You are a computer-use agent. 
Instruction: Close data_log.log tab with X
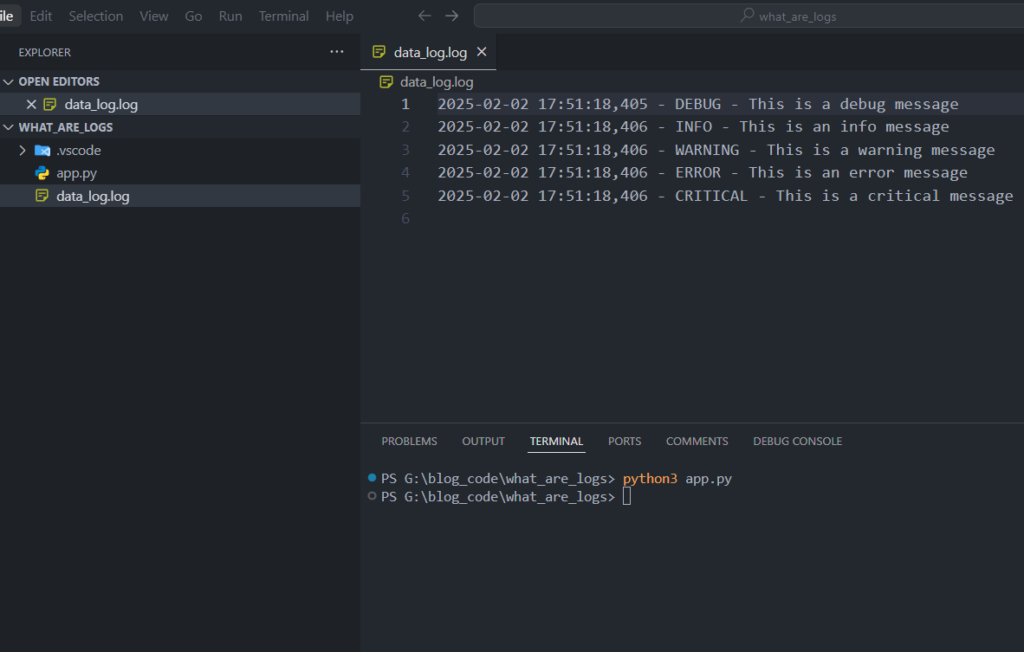(481, 52)
